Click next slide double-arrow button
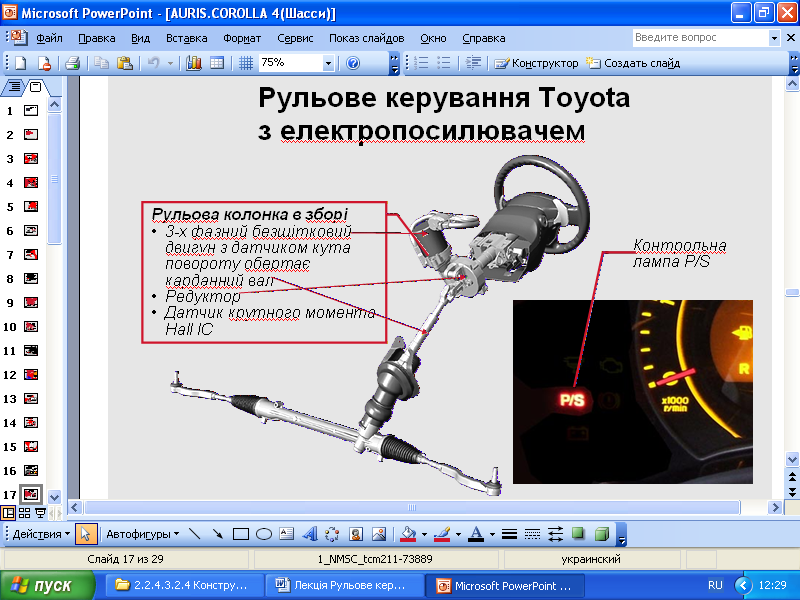 point(792,492)
